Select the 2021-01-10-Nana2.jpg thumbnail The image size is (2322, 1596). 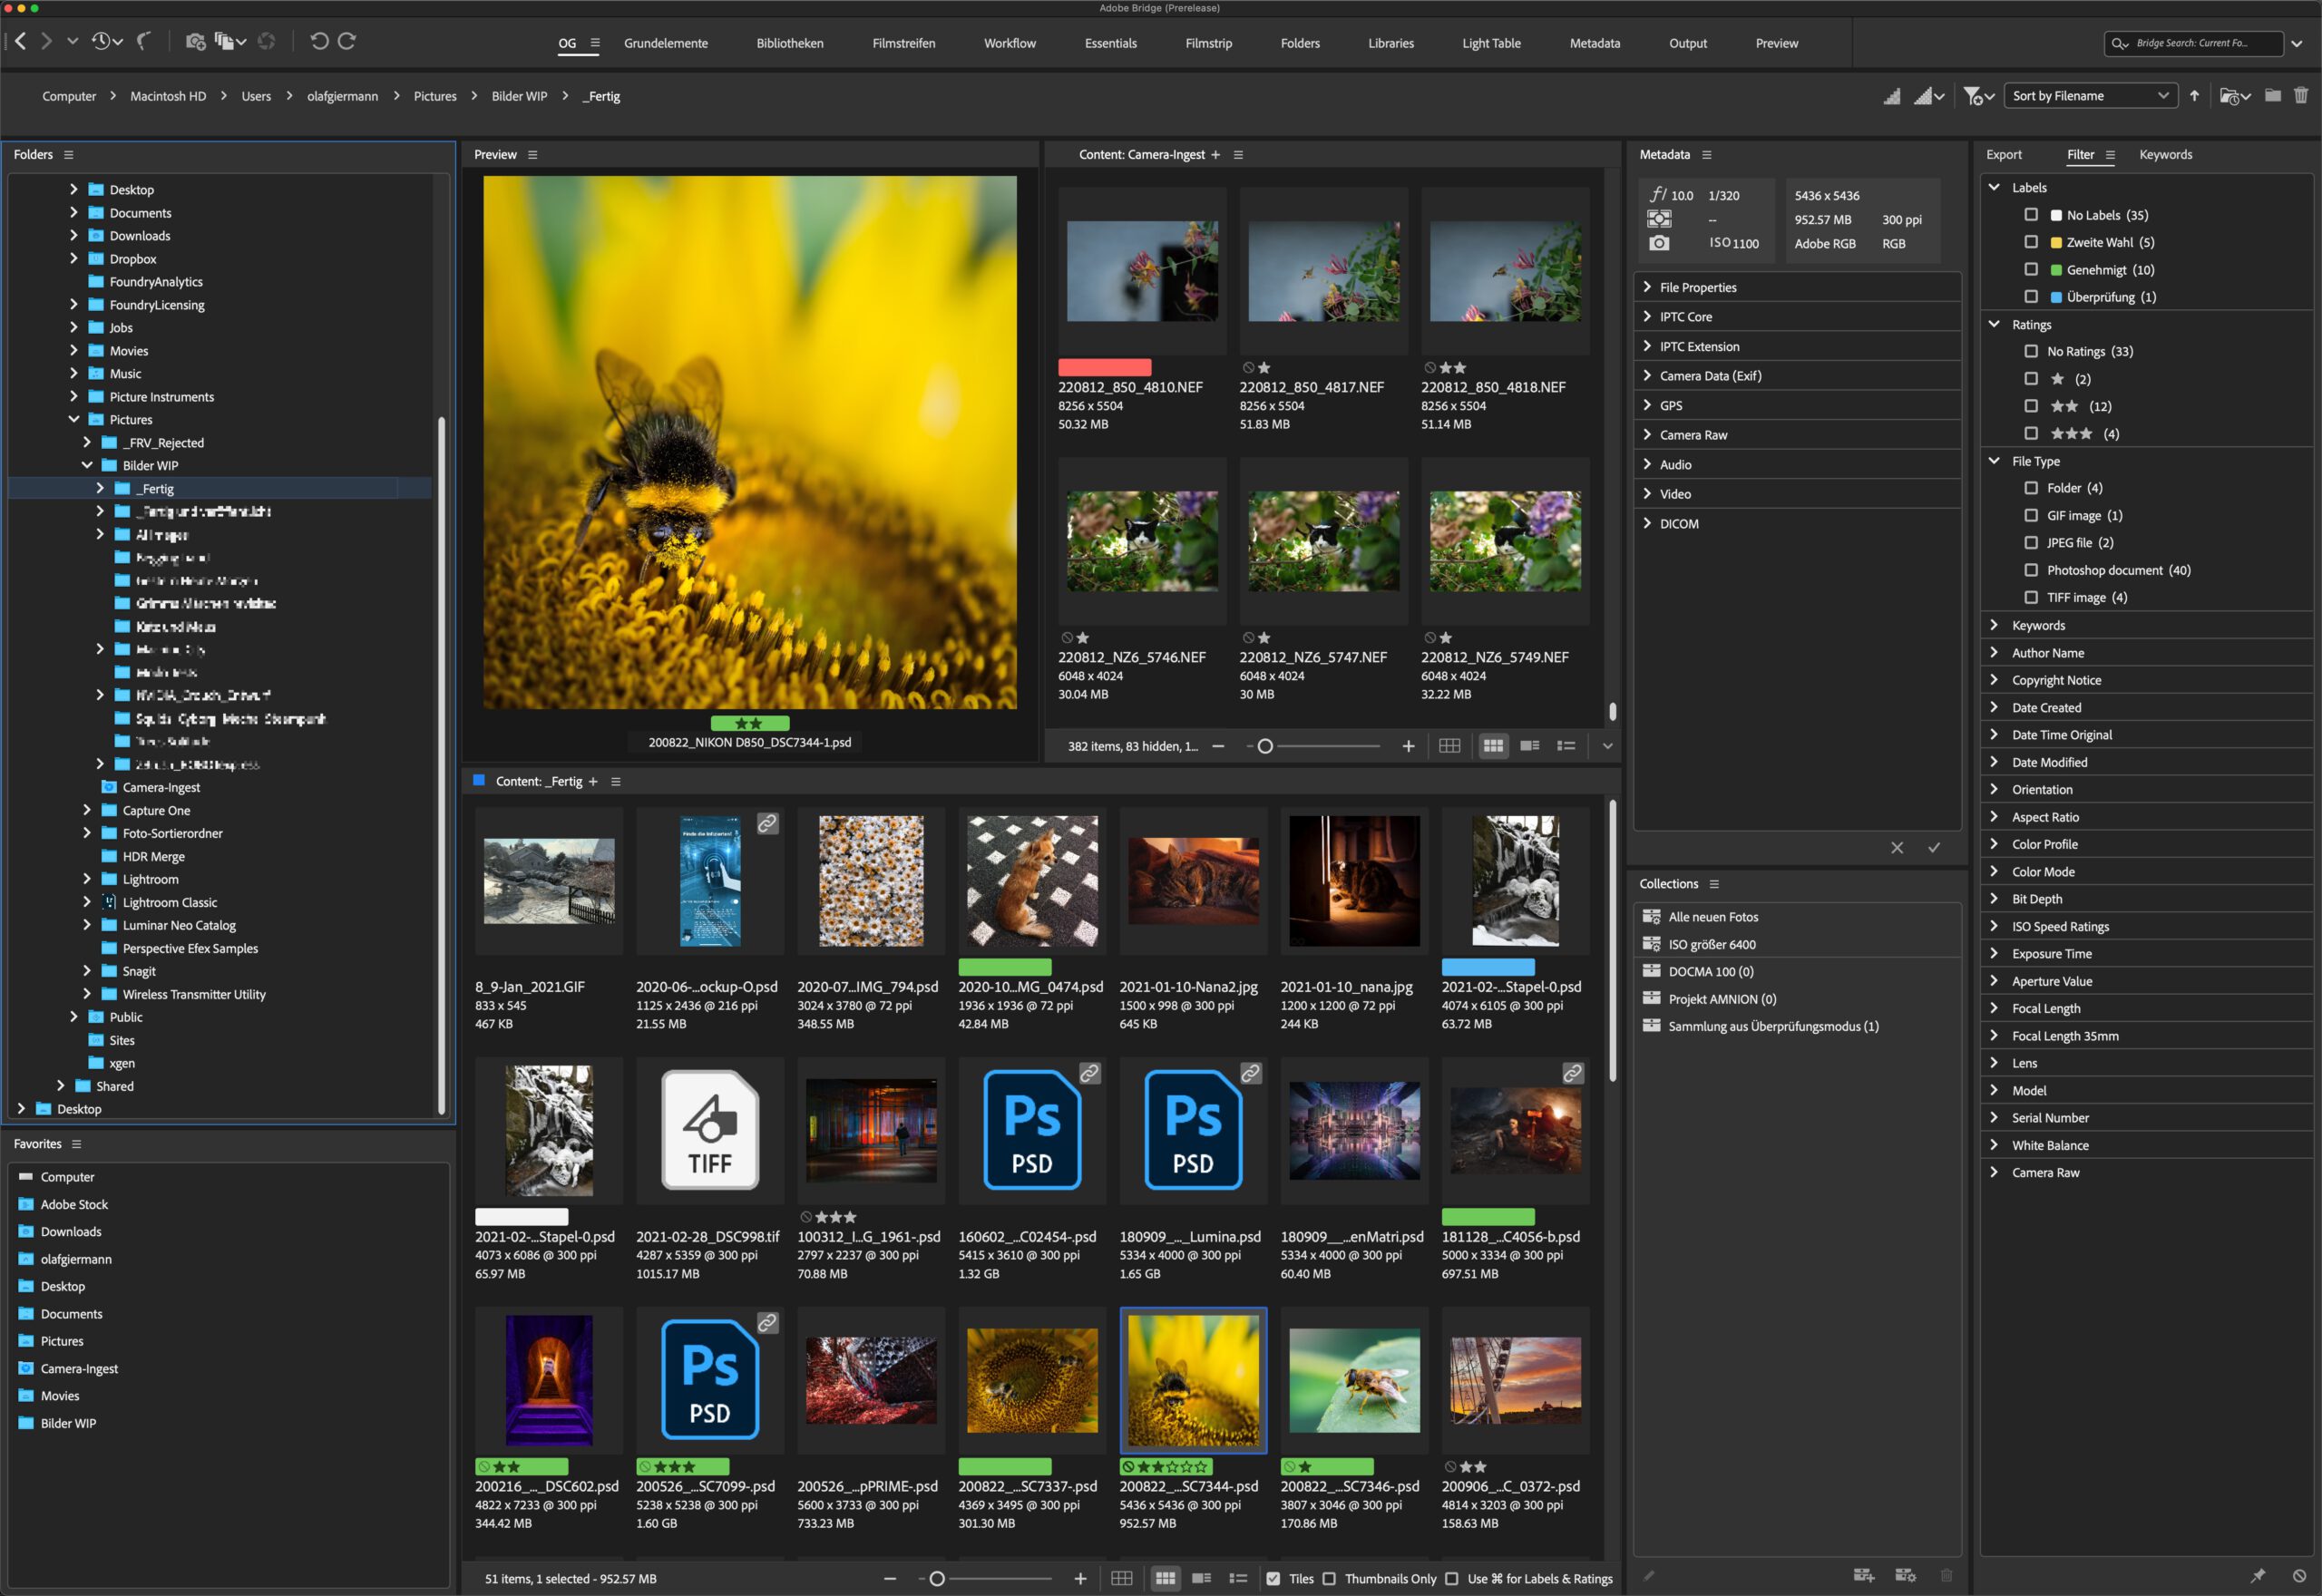point(1193,881)
